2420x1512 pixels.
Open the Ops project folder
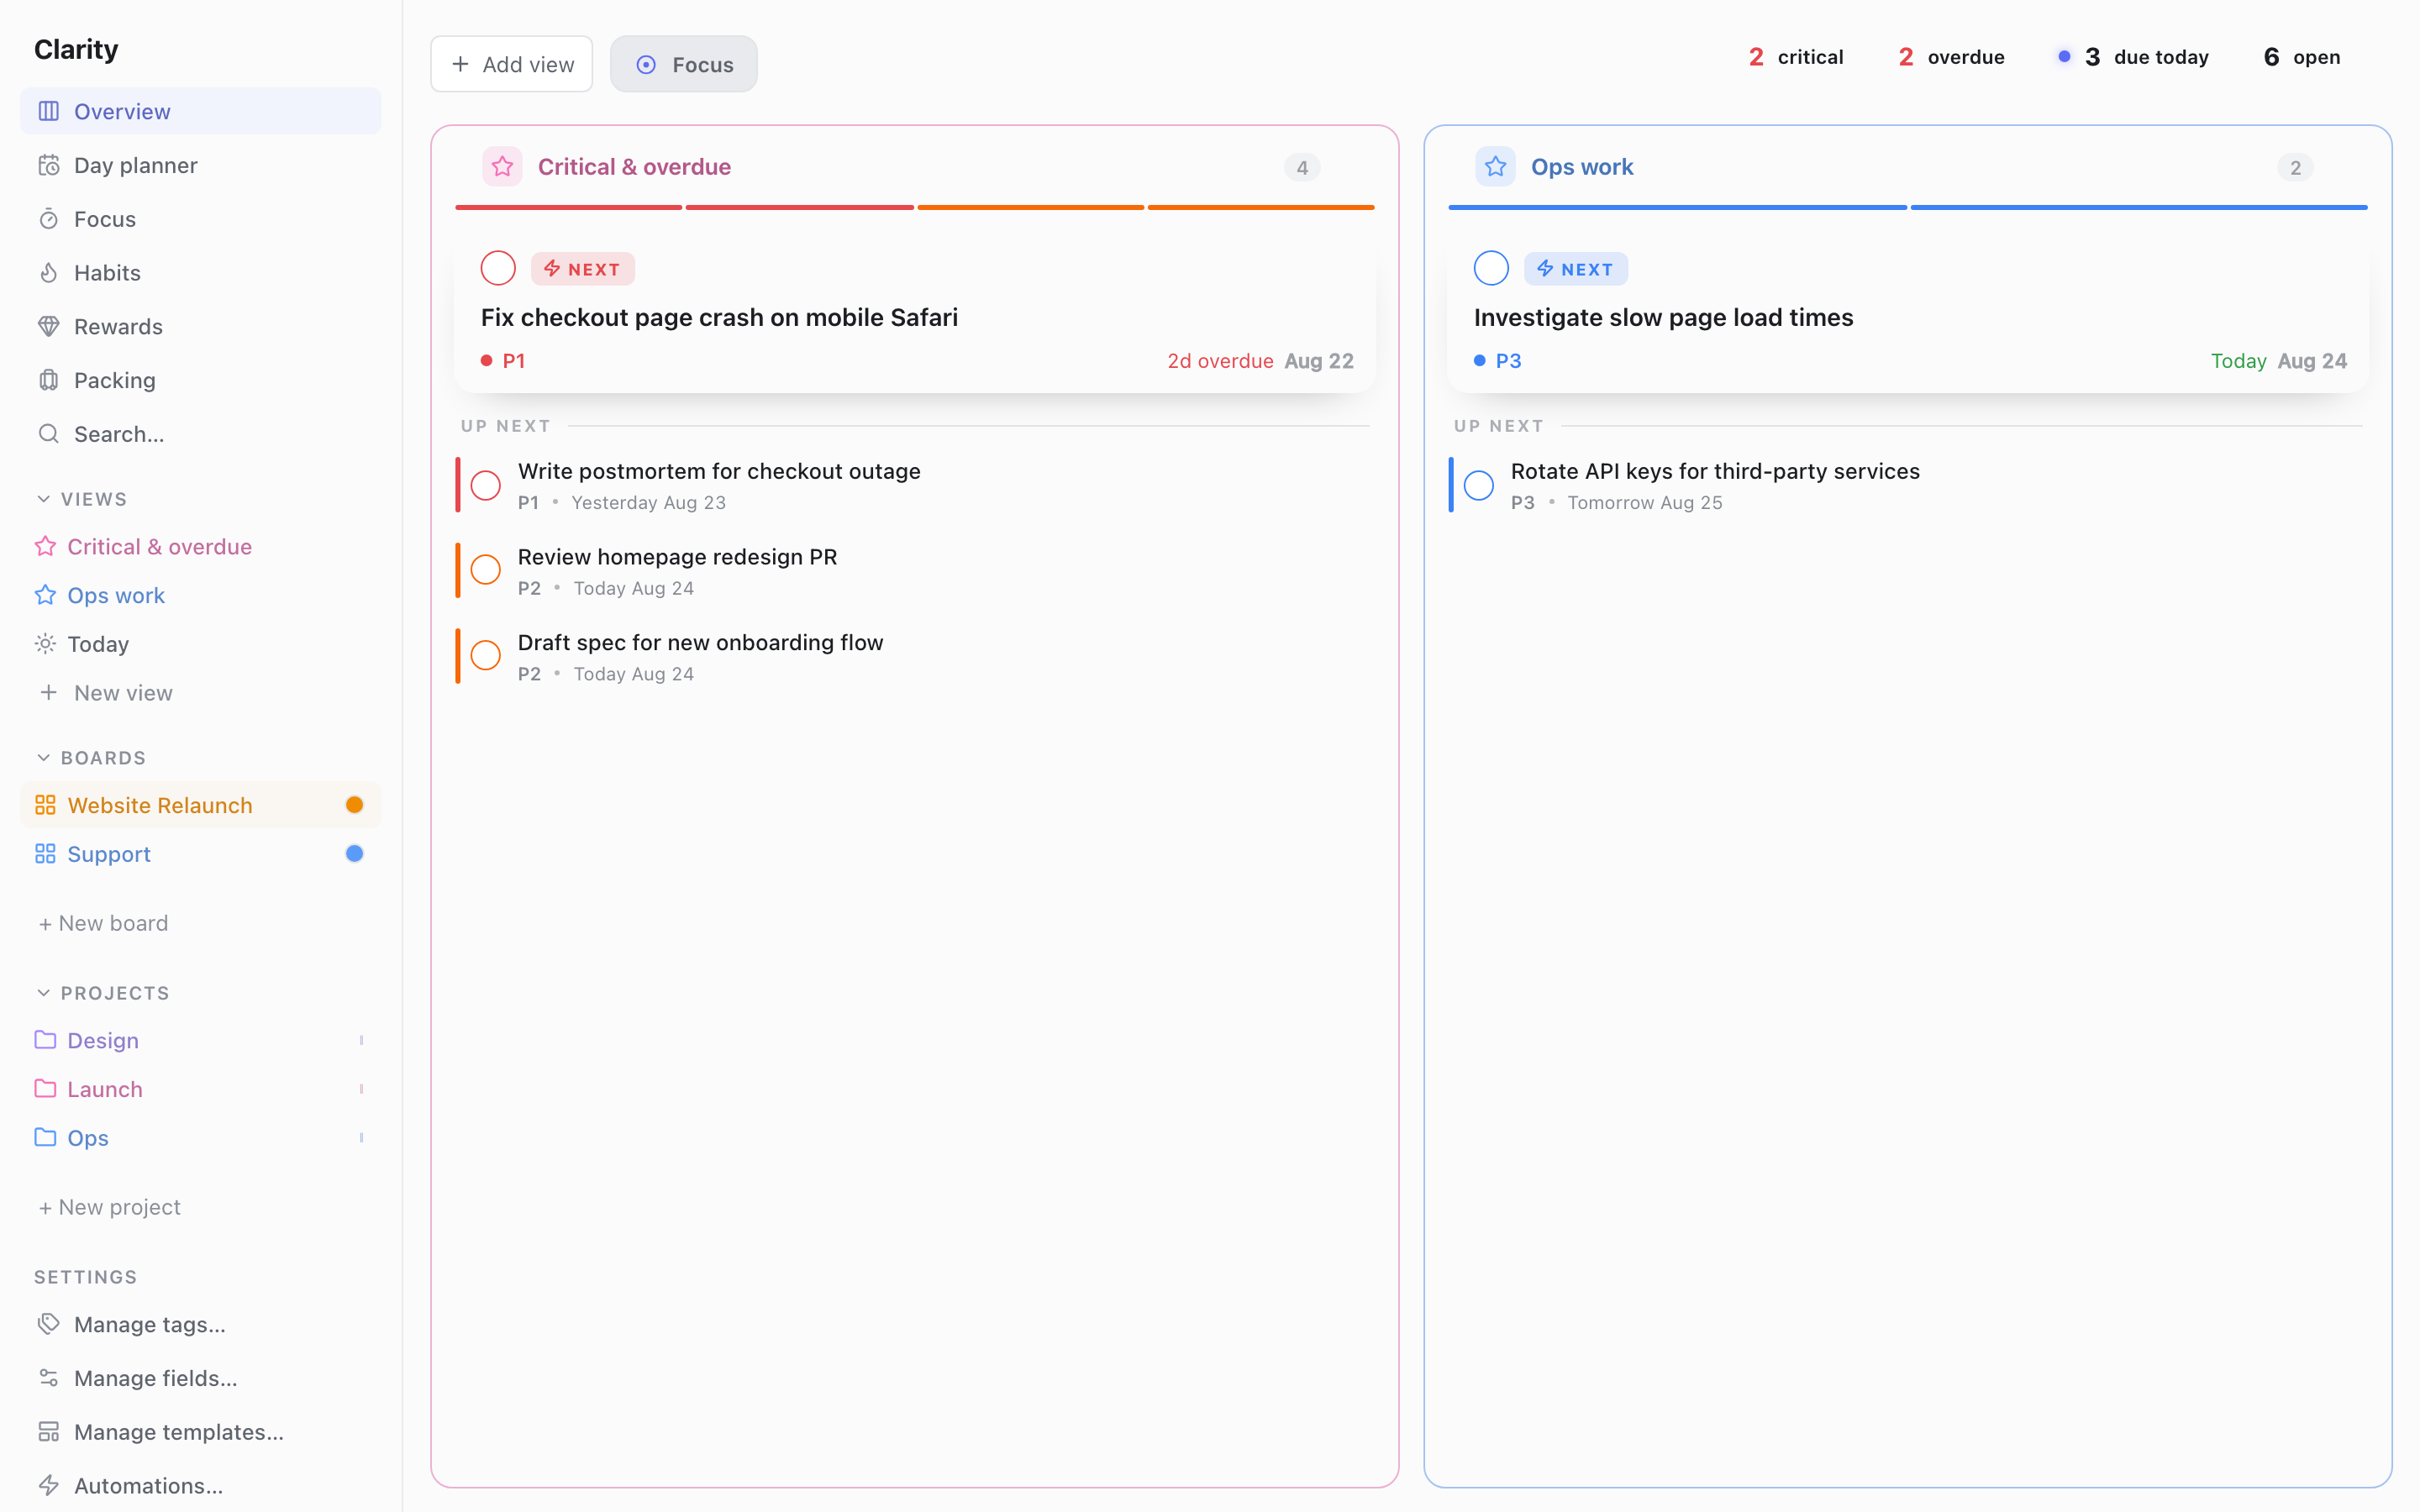200,1138
